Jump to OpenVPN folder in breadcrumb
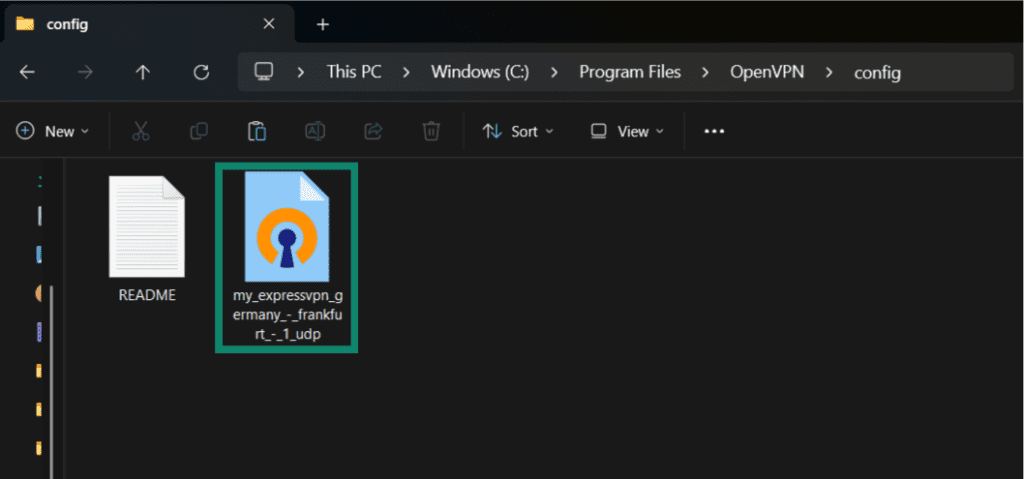 767,72
